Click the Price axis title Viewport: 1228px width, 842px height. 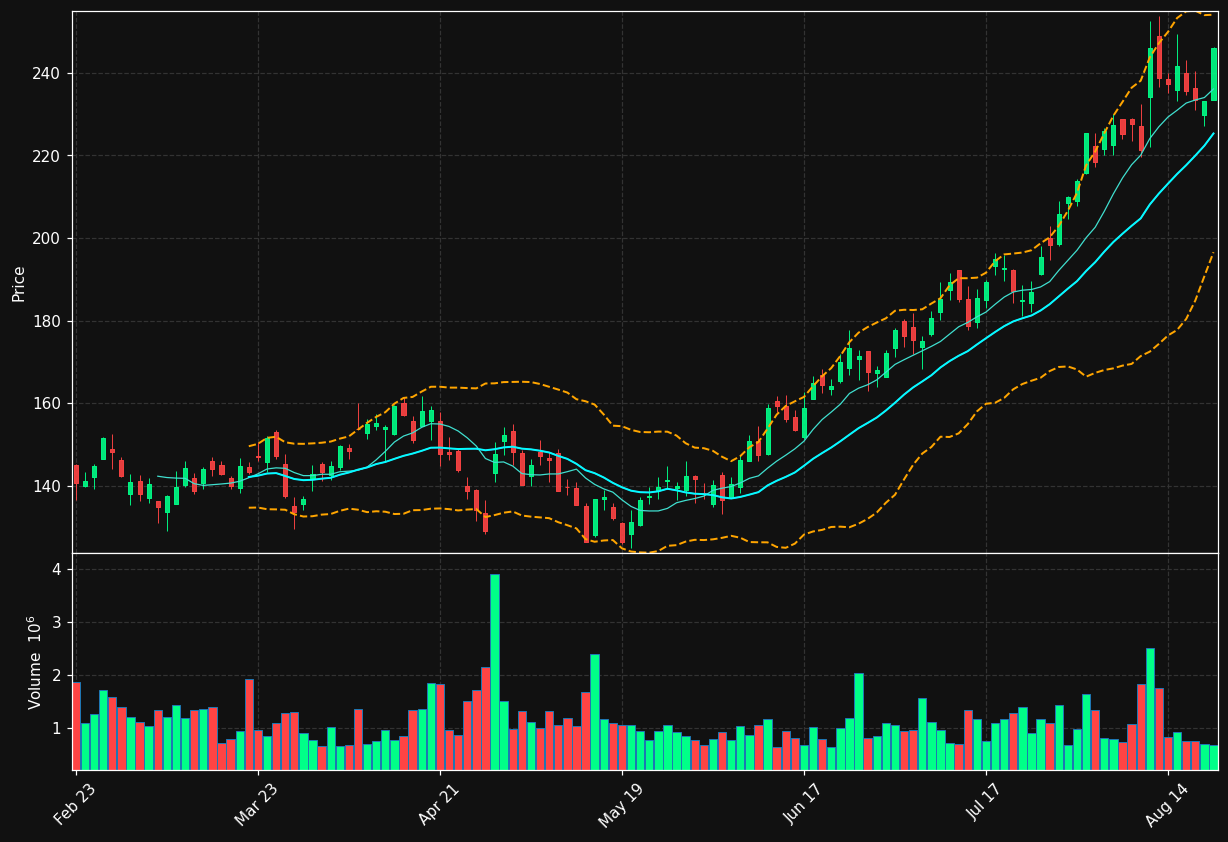coord(19,283)
